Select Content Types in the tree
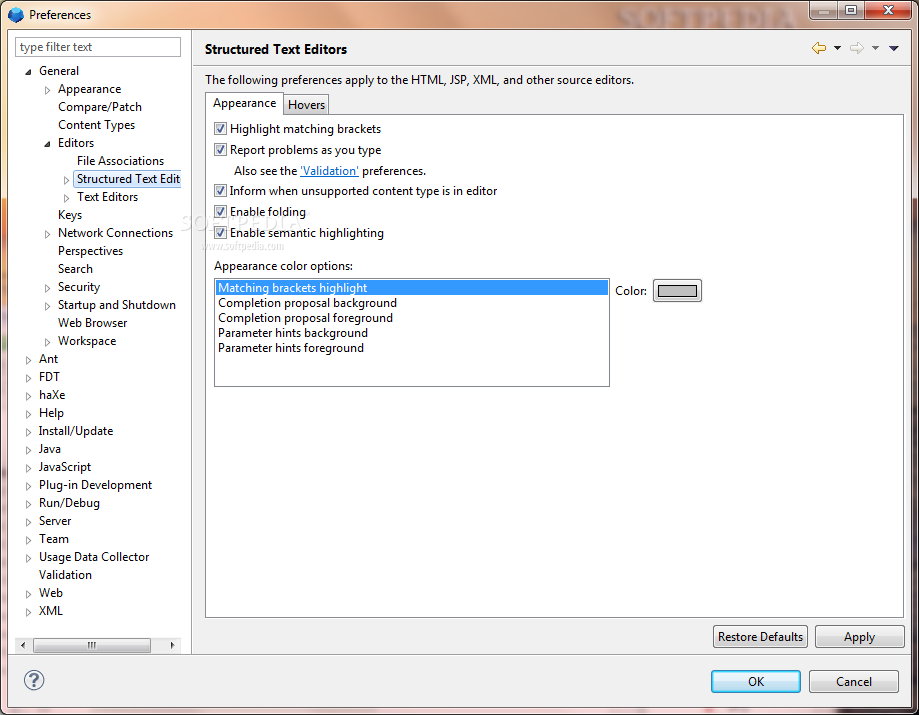 [96, 125]
